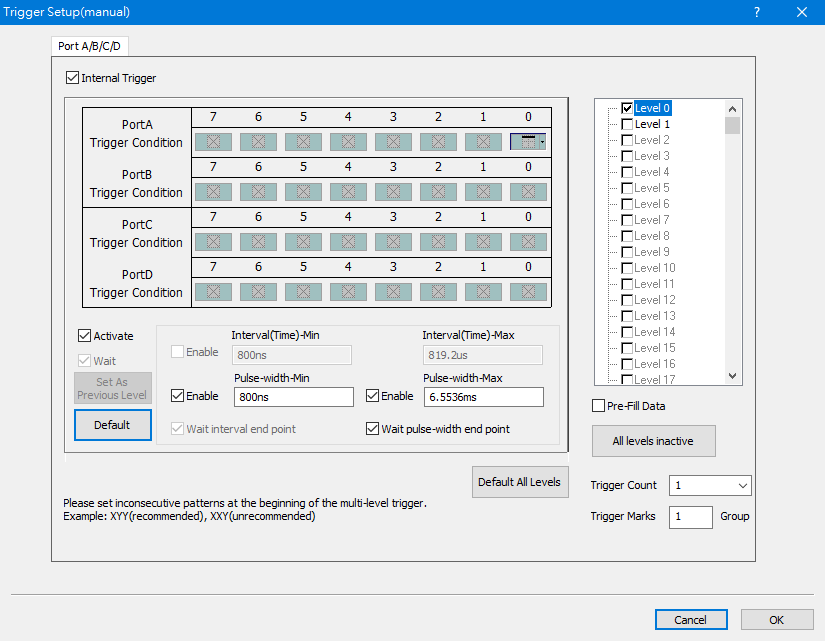Click PortB bit 4 trigger condition icon
Viewport: 825px width, 641px height.
pyautogui.click(x=348, y=192)
